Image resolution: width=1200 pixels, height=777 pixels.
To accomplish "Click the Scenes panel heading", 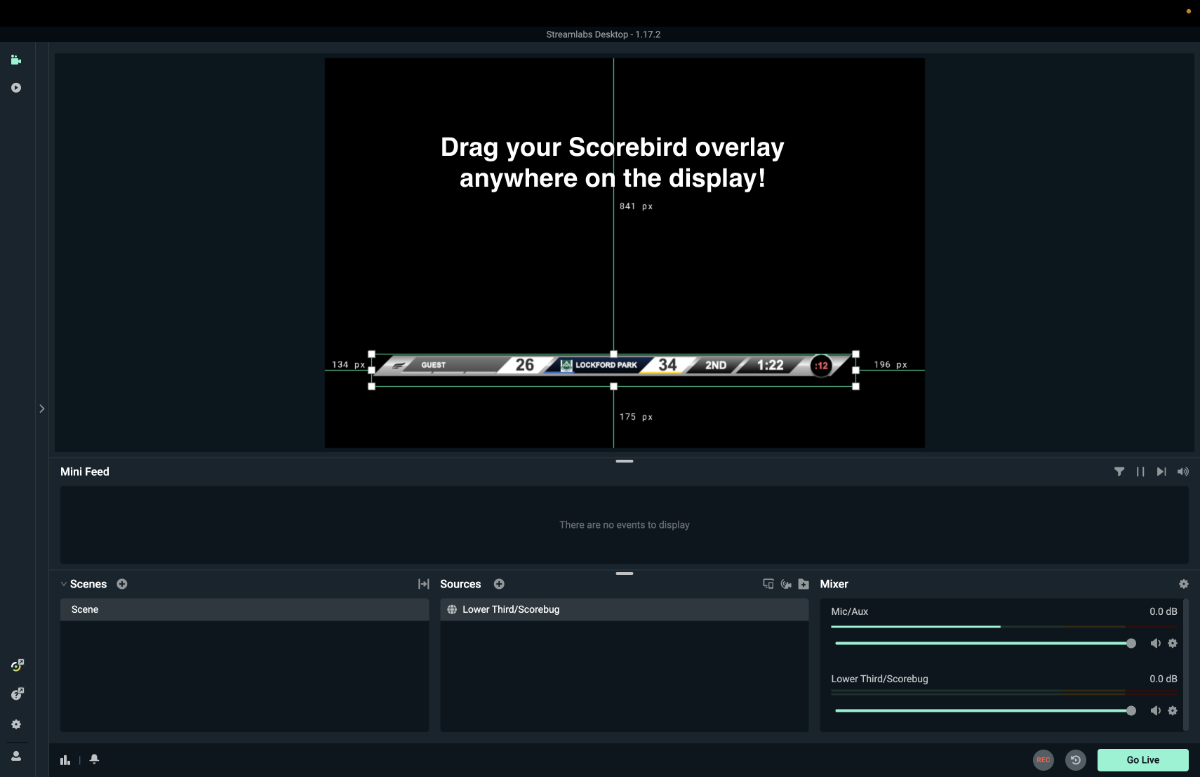I will point(89,584).
